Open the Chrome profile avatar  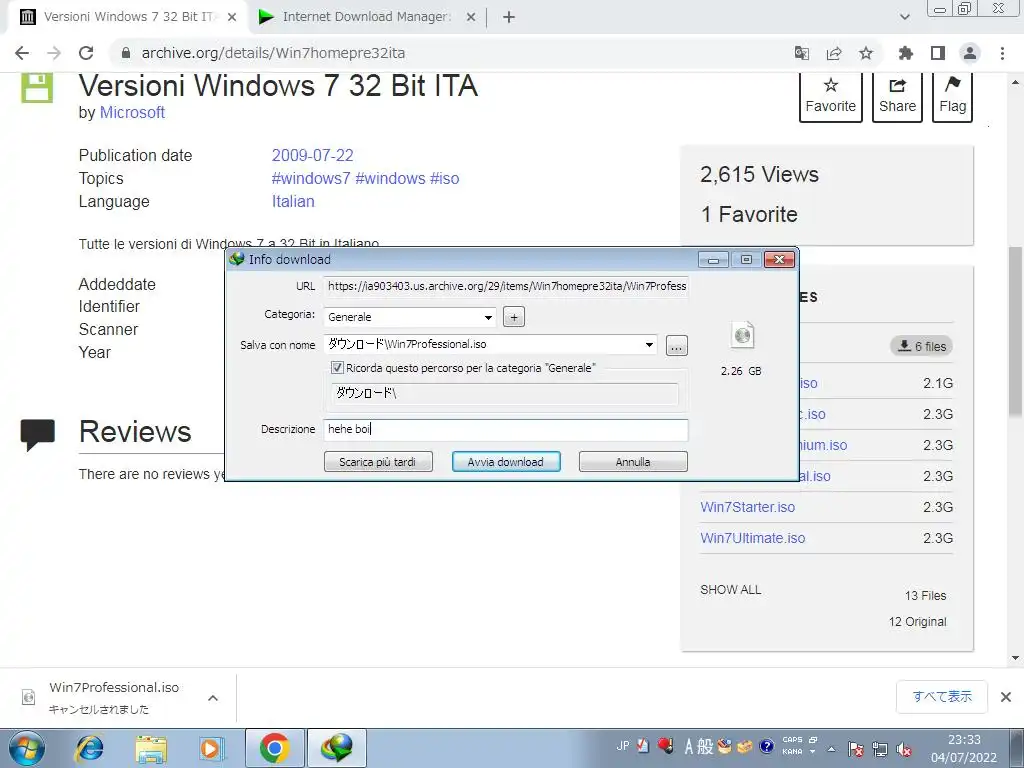point(970,53)
